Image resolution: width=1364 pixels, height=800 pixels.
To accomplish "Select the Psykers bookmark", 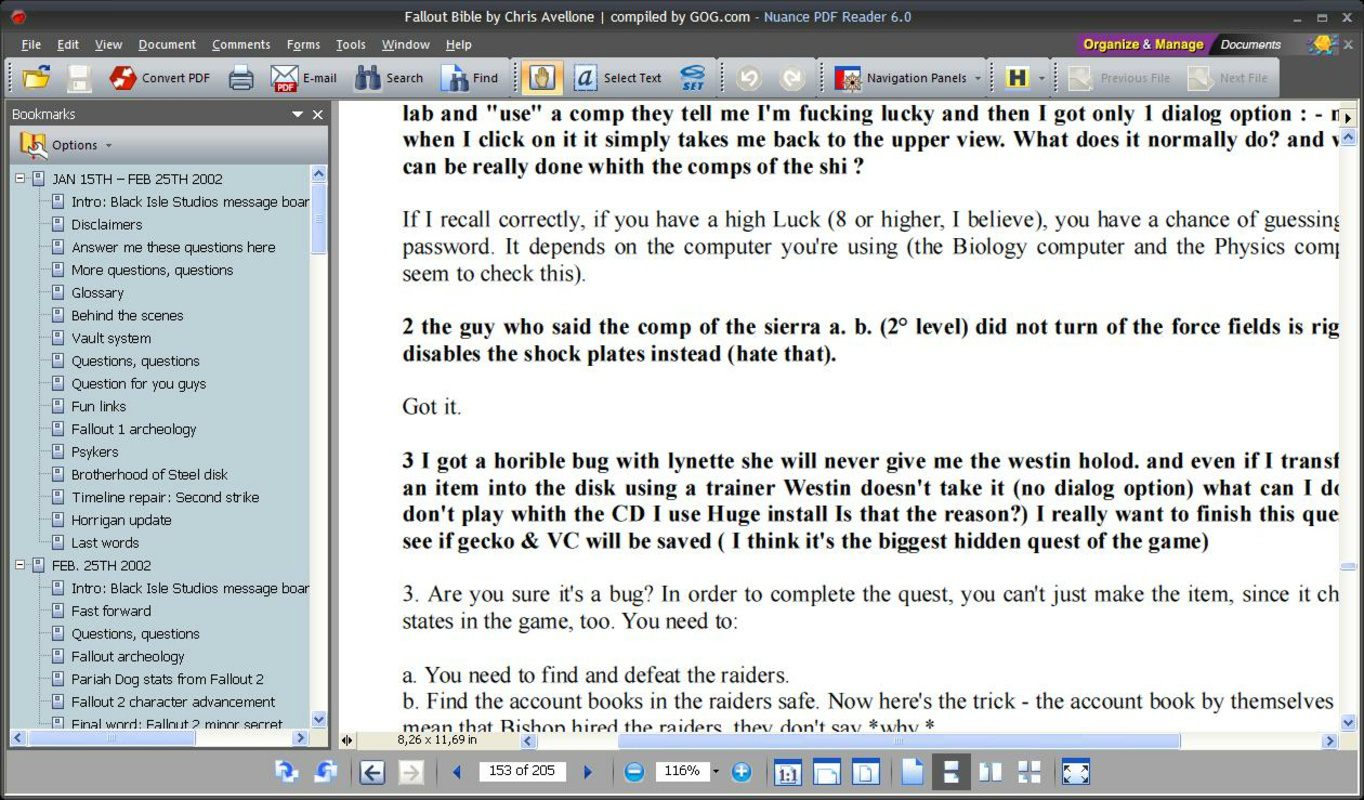I will pyautogui.click(x=95, y=452).
